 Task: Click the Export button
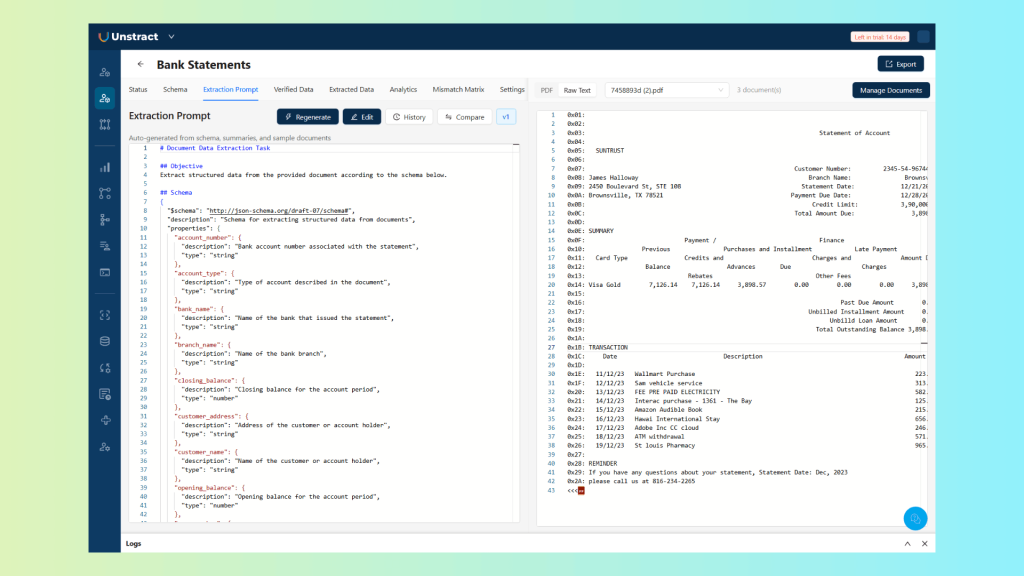[900, 64]
